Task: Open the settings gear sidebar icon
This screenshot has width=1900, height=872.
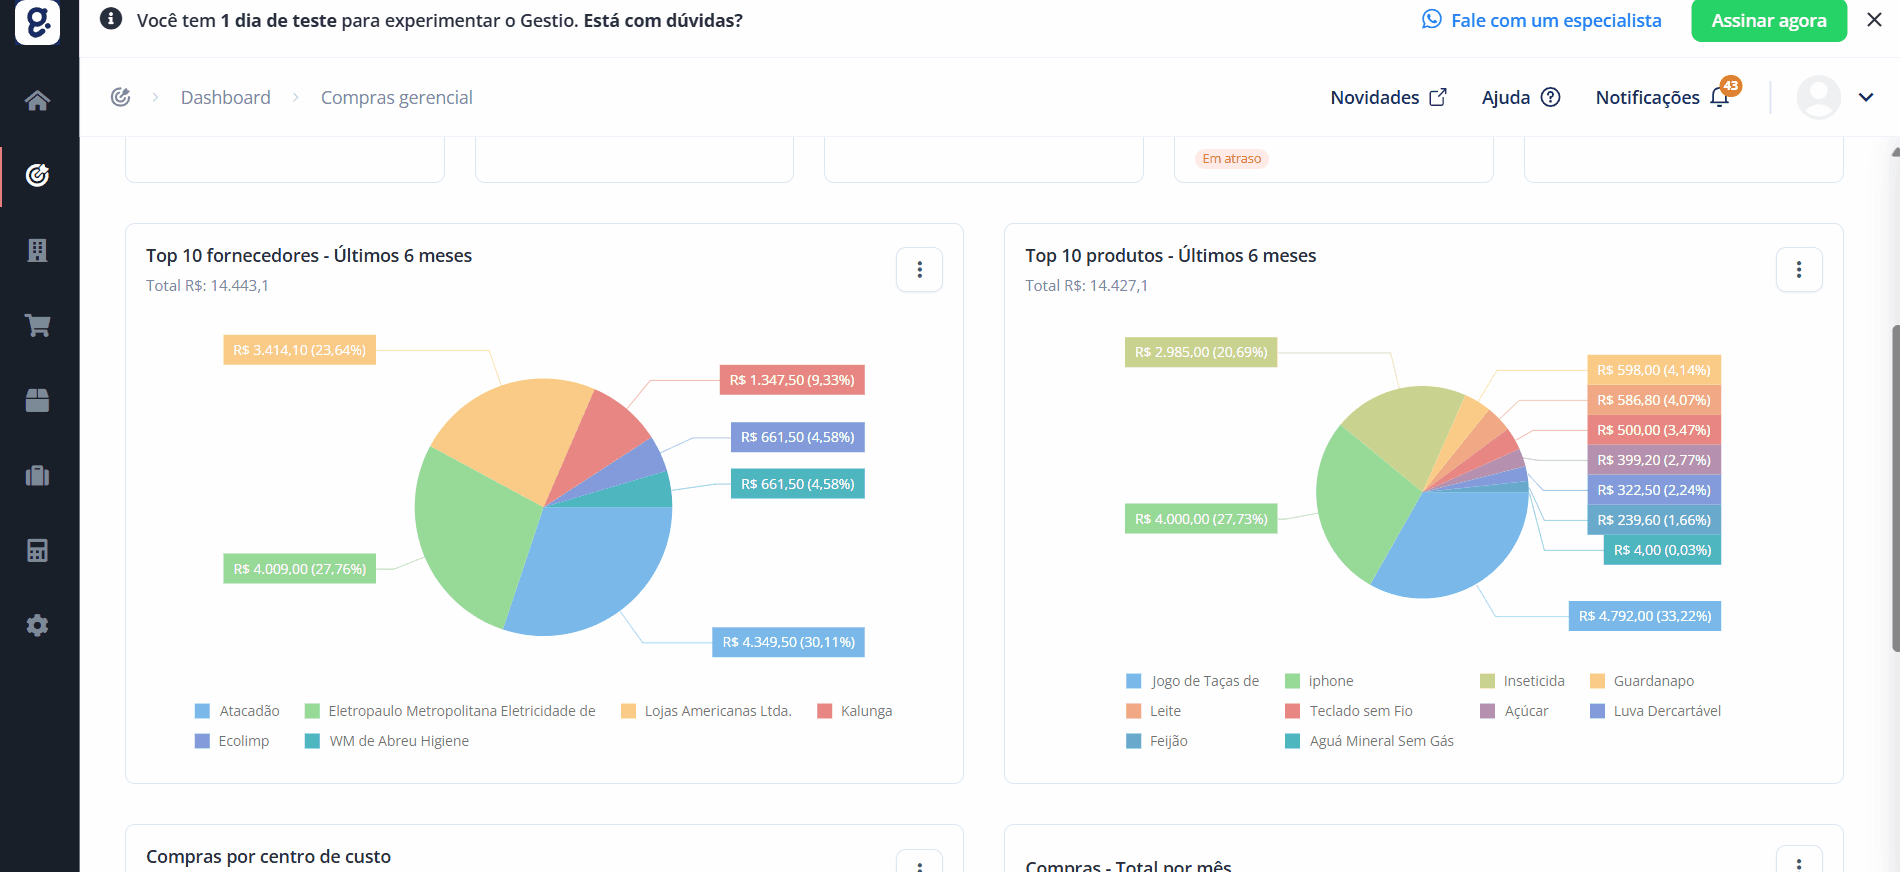Action: click(37, 625)
